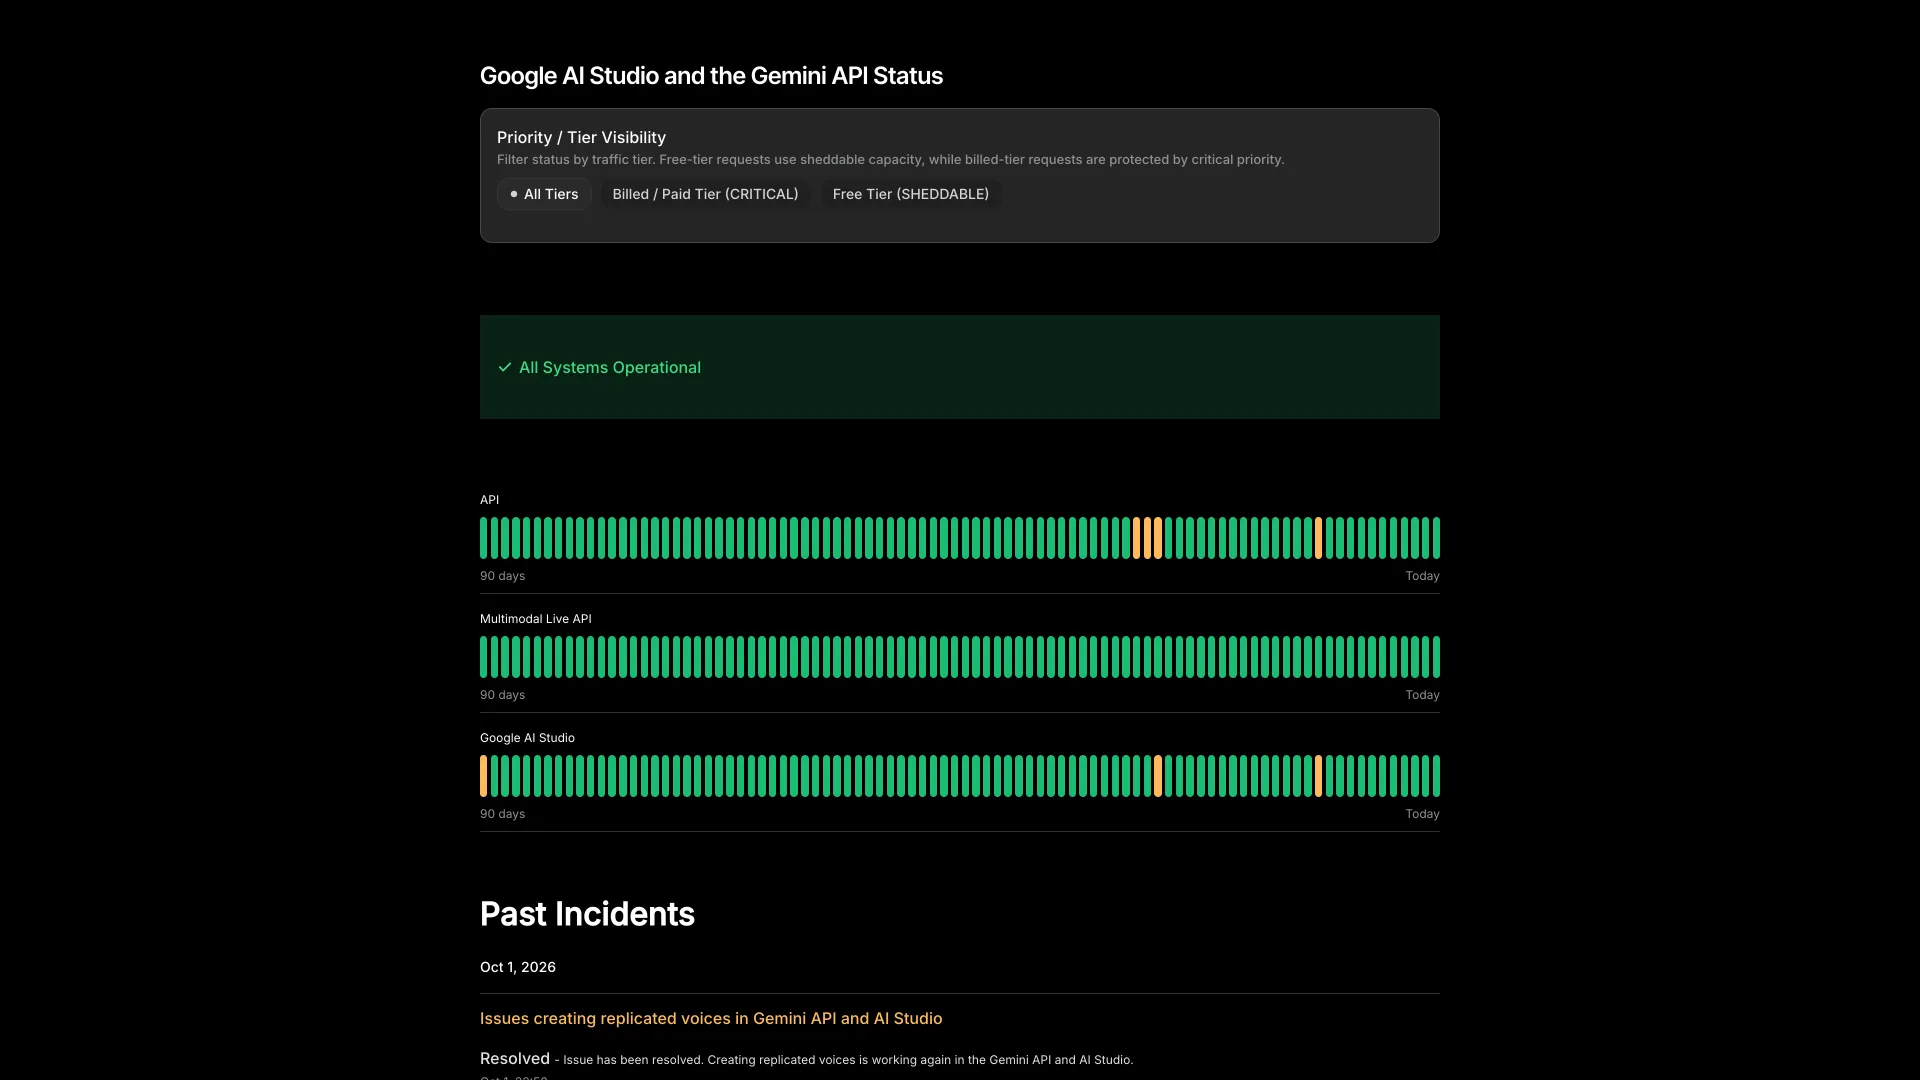Click the Multimodal Live API label

point(536,619)
